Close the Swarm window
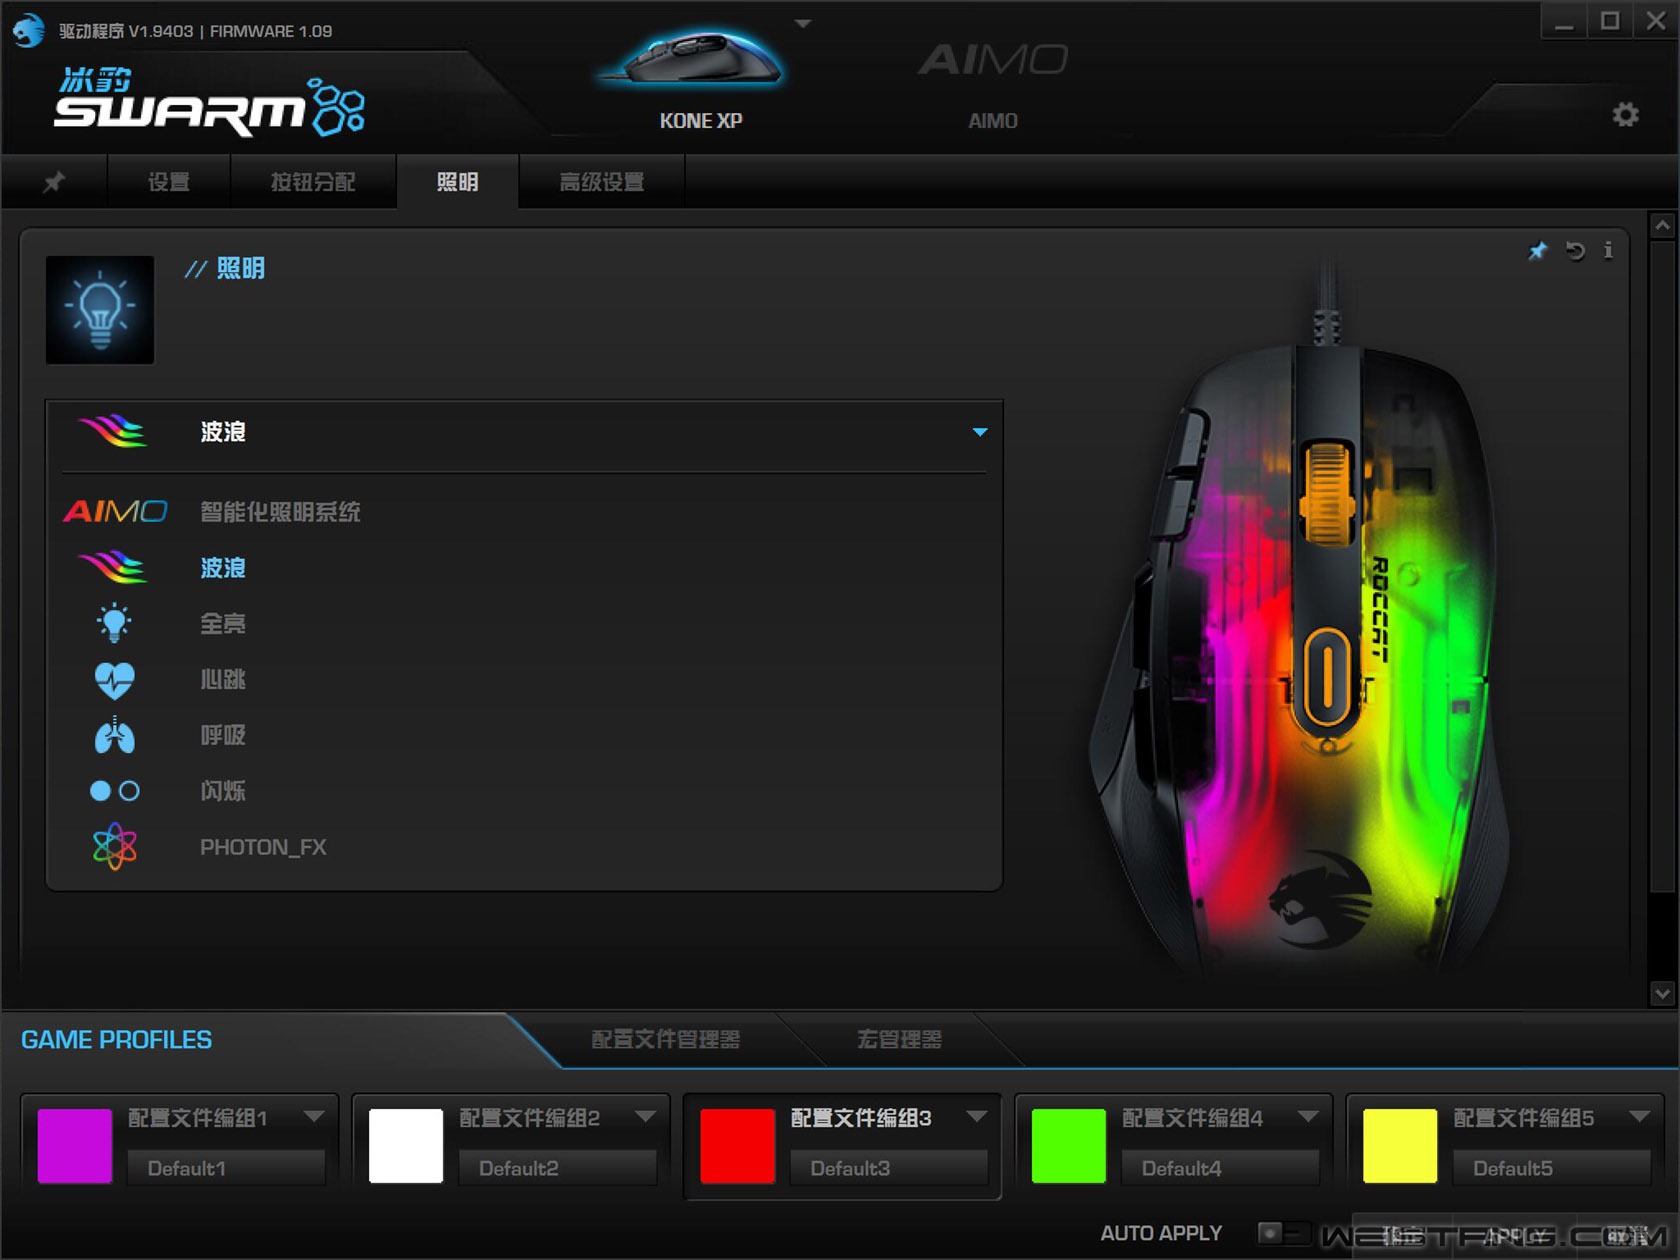The width and height of the screenshot is (1680, 1260). pos(1656,22)
